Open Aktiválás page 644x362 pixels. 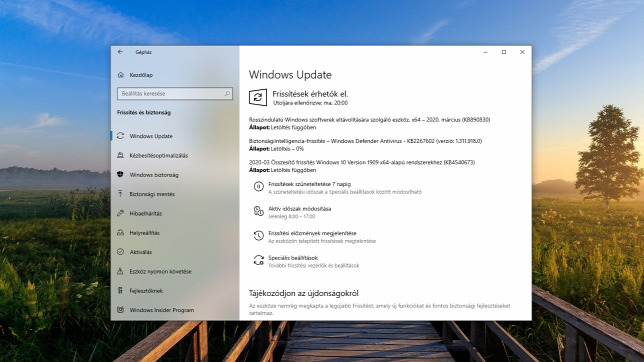point(141,252)
